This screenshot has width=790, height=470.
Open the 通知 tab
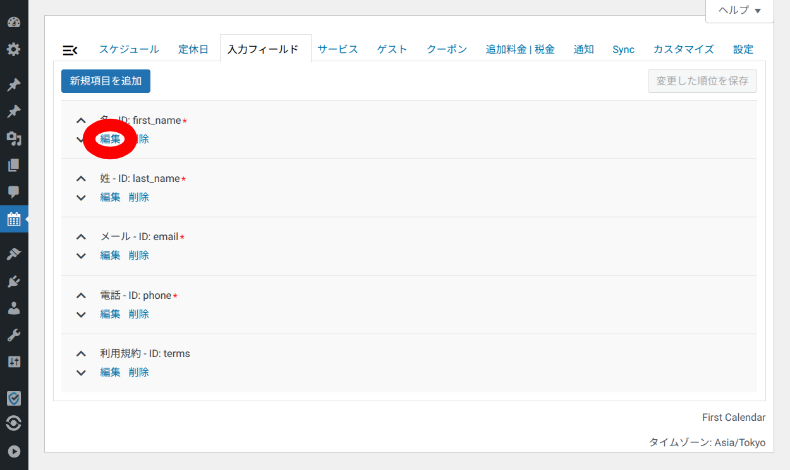[583, 49]
